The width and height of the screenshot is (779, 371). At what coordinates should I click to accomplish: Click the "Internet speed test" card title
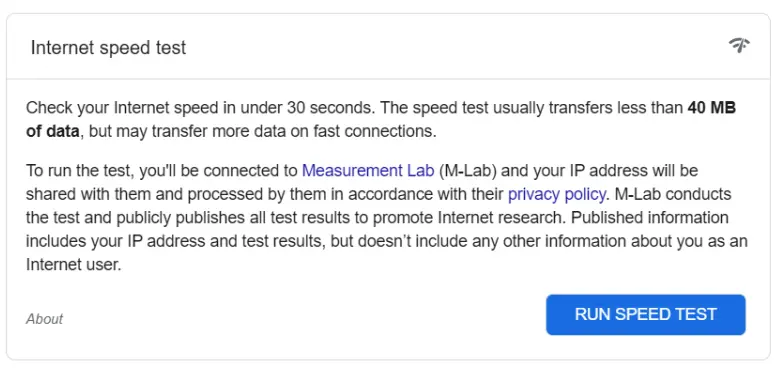pos(108,48)
